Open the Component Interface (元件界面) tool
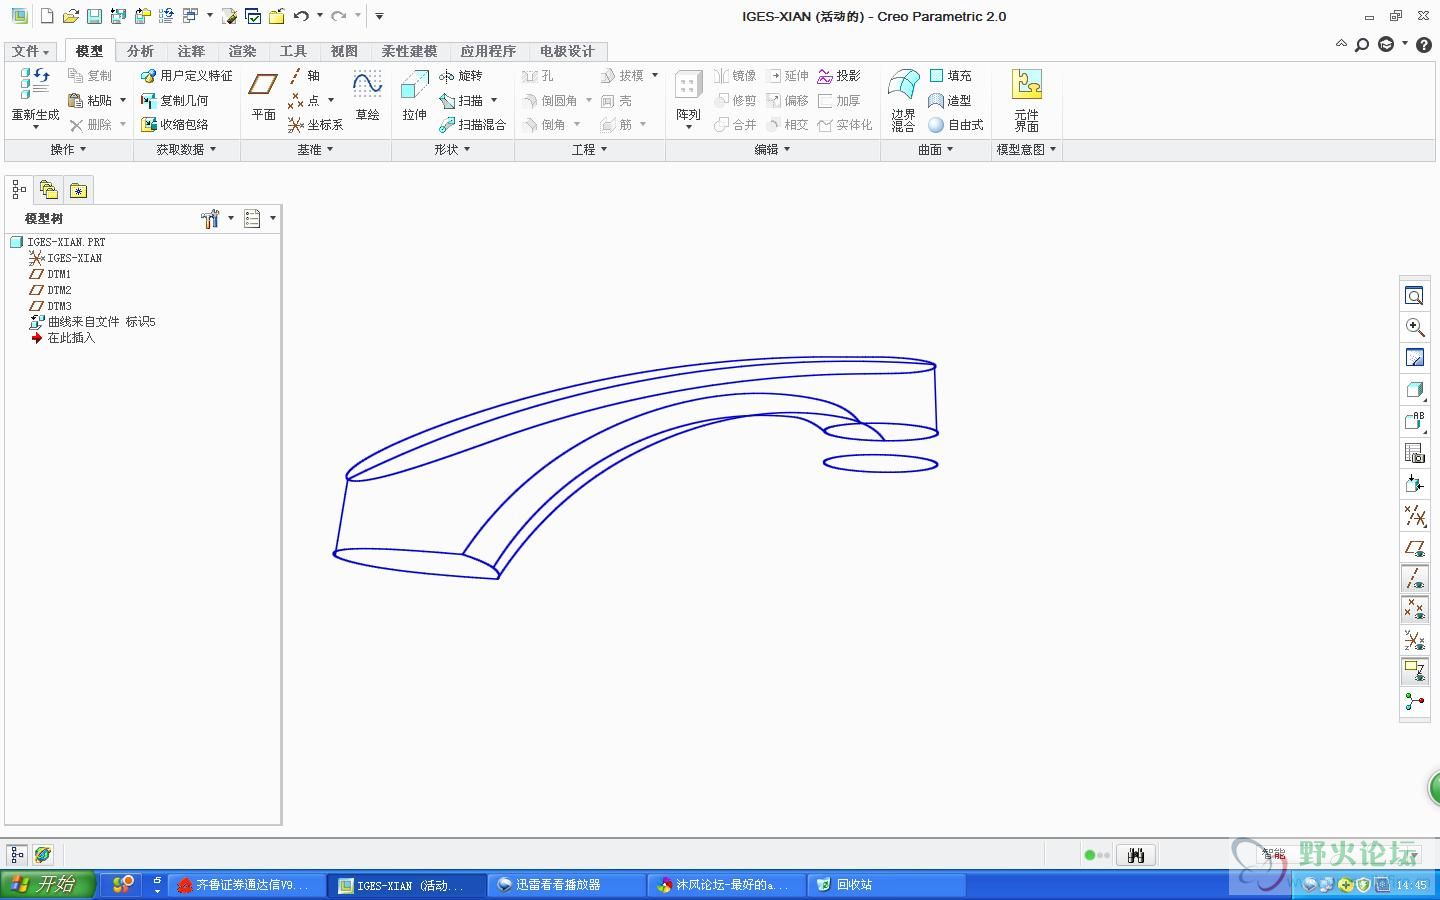This screenshot has height=900, width=1440. tap(1027, 100)
